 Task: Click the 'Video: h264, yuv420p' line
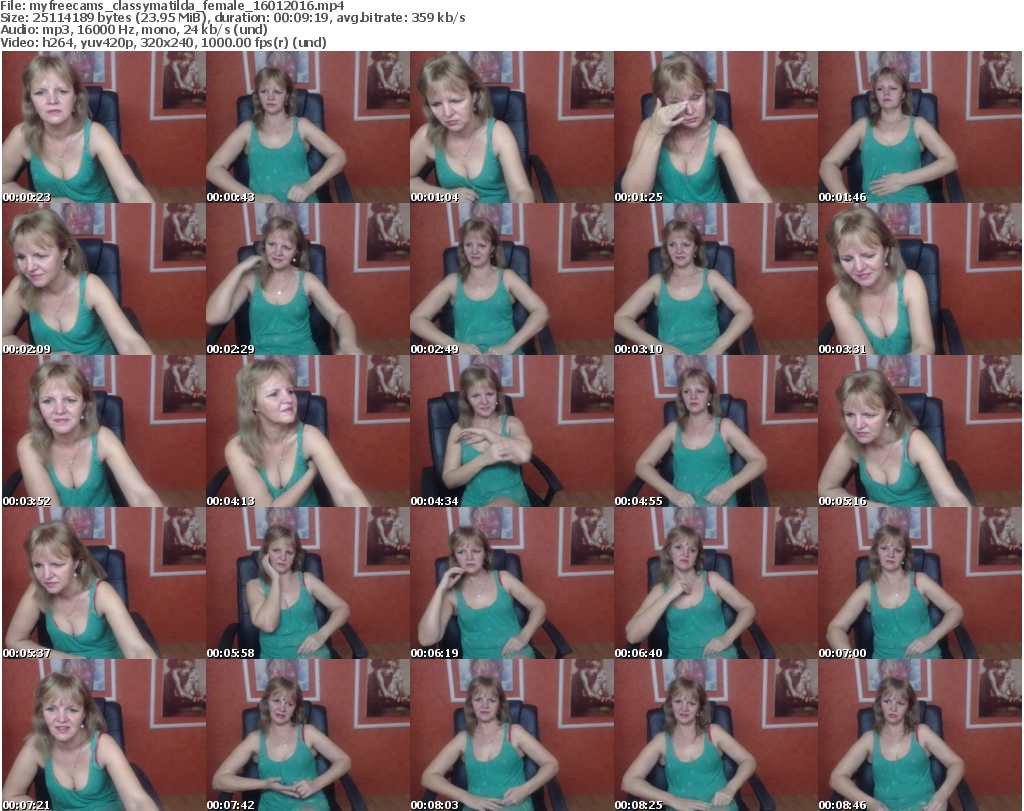(x=164, y=42)
